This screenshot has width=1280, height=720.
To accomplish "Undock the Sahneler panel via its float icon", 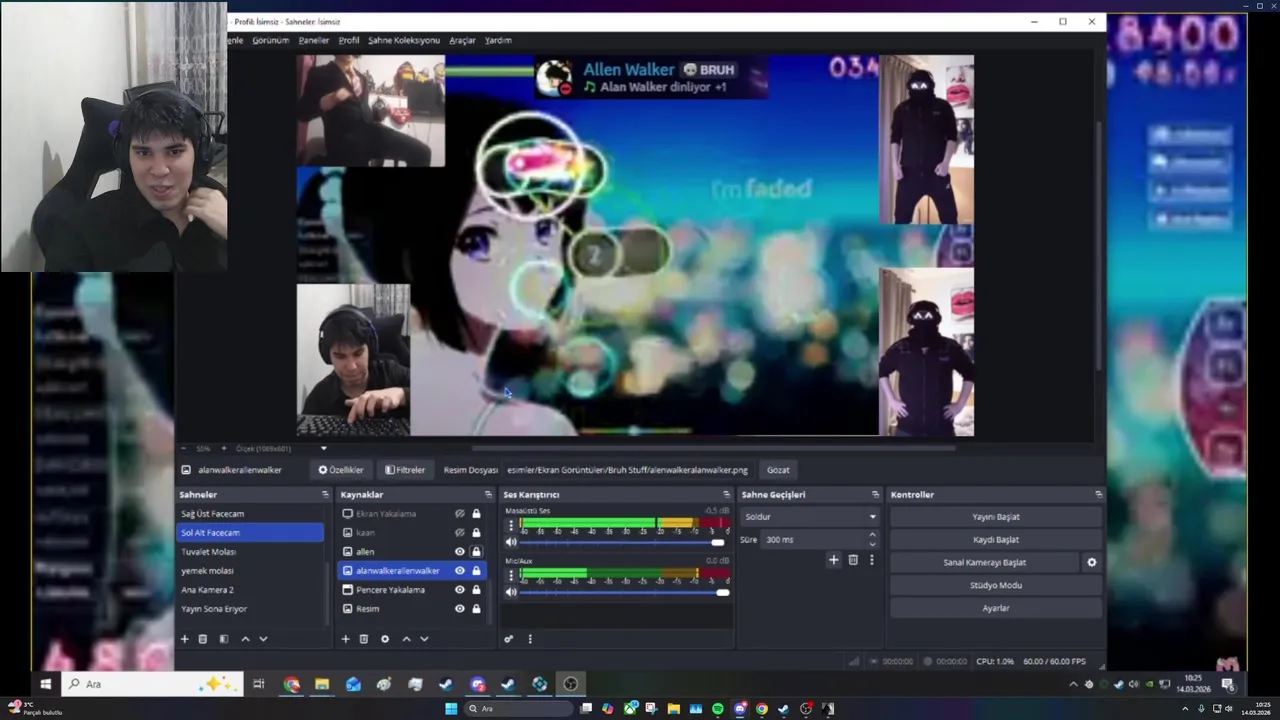I will tap(324, 495).
